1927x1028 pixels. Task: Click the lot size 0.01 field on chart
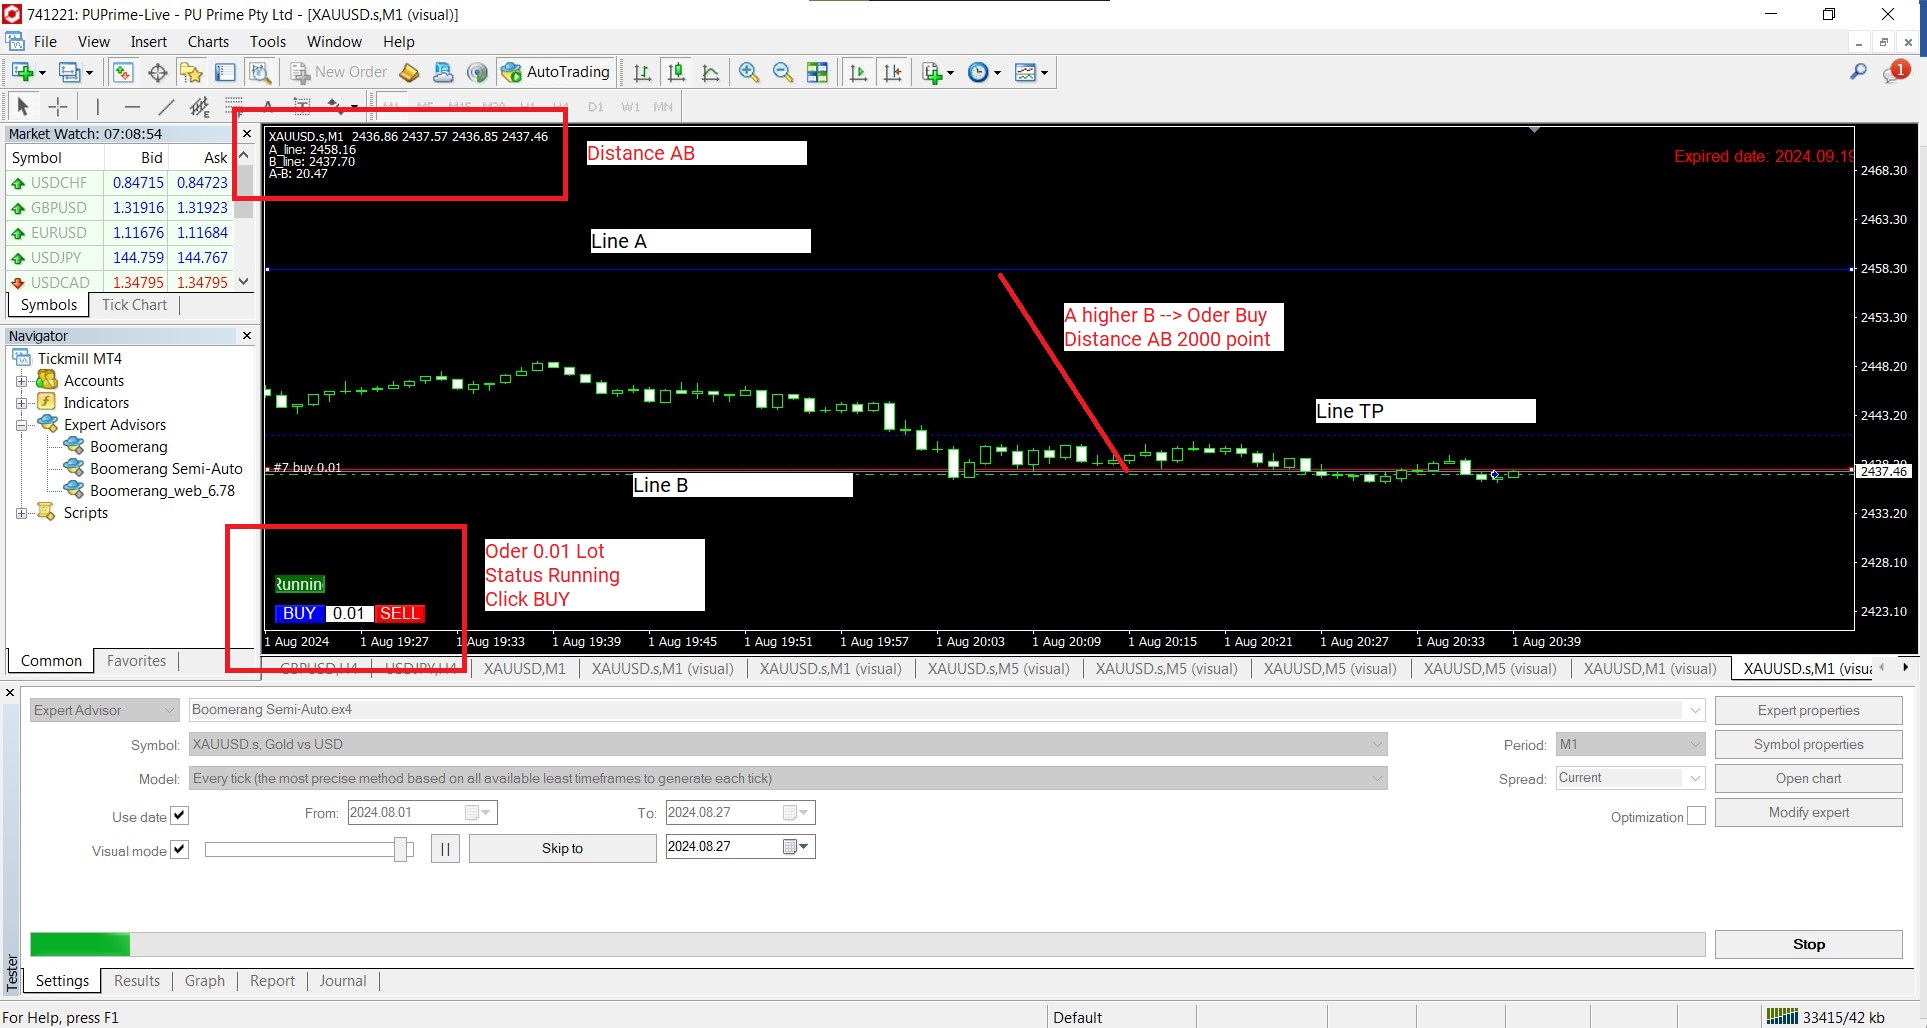coord(349,613)
